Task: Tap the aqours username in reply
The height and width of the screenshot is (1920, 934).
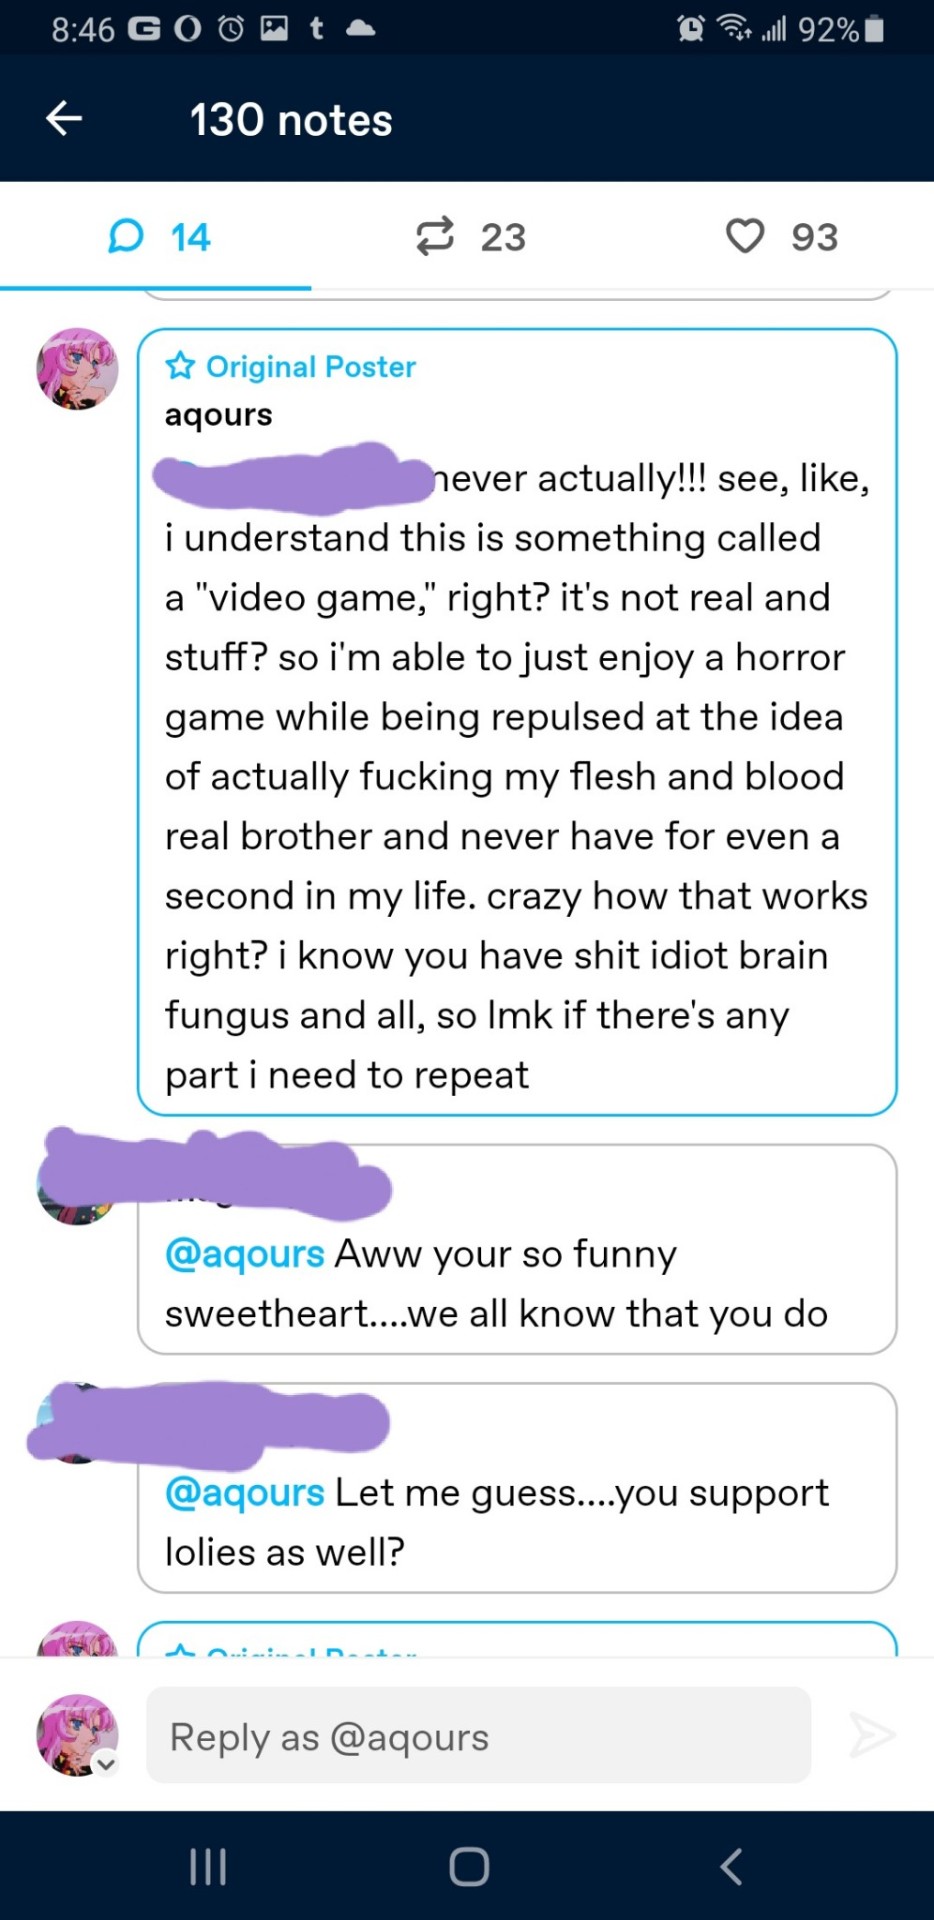Action: coord(218,414)
